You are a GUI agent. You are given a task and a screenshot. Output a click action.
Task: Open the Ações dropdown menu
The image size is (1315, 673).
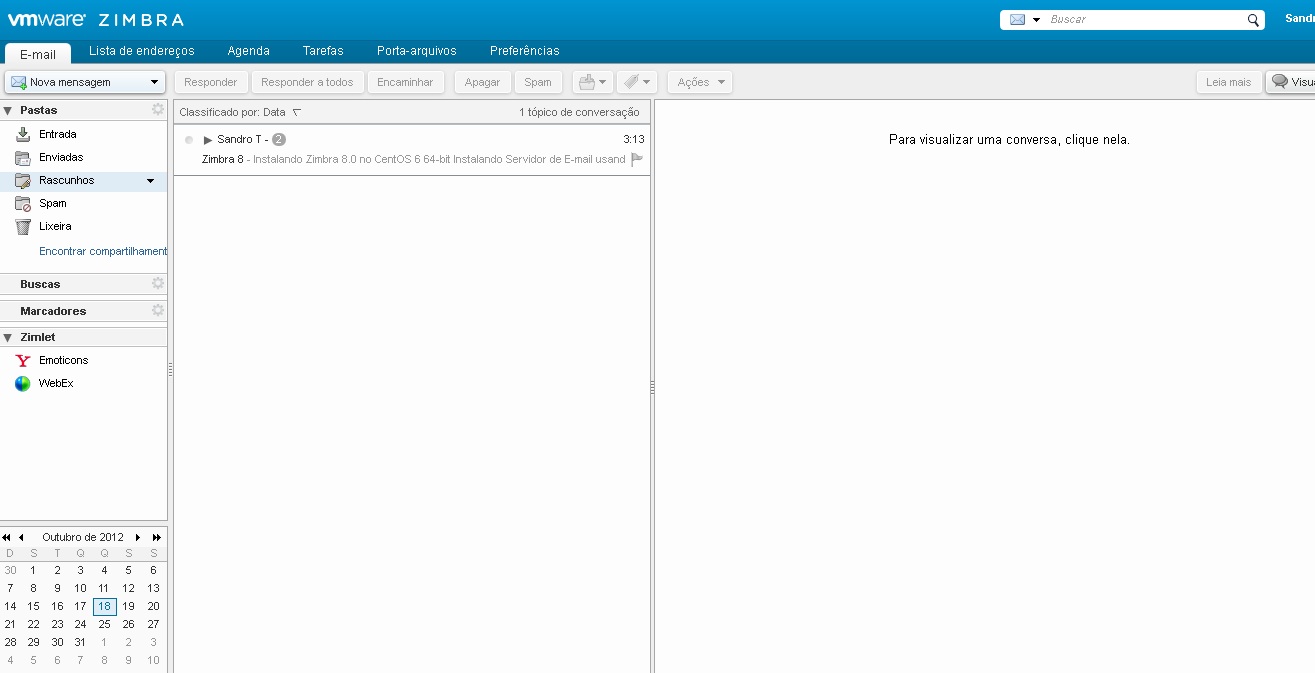click(699, 82)
